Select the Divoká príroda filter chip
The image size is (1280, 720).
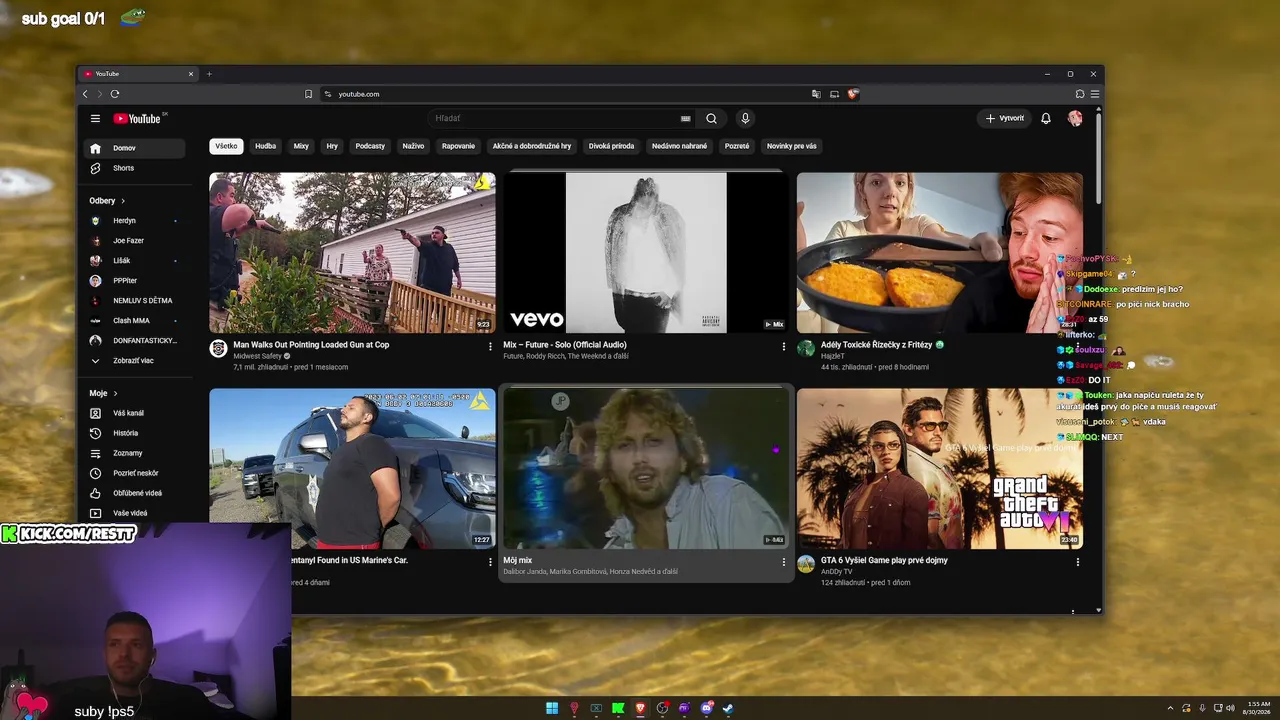point(611,146)
